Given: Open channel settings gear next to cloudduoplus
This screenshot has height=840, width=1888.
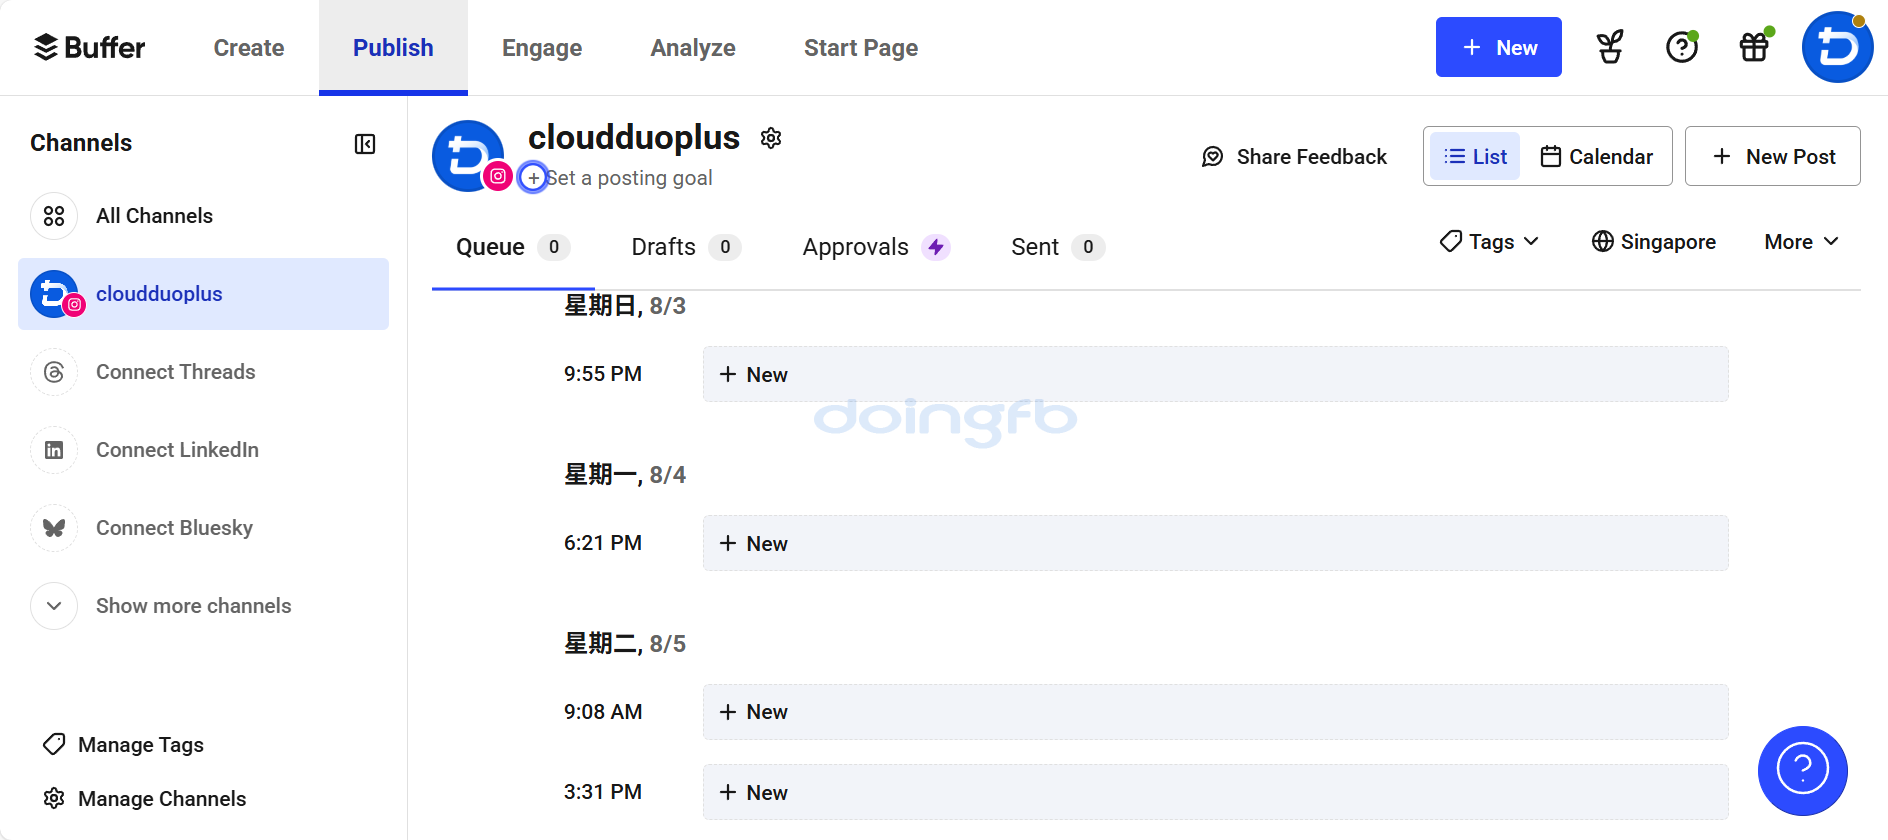Looking at the screenshot, I should click(770, 138).
